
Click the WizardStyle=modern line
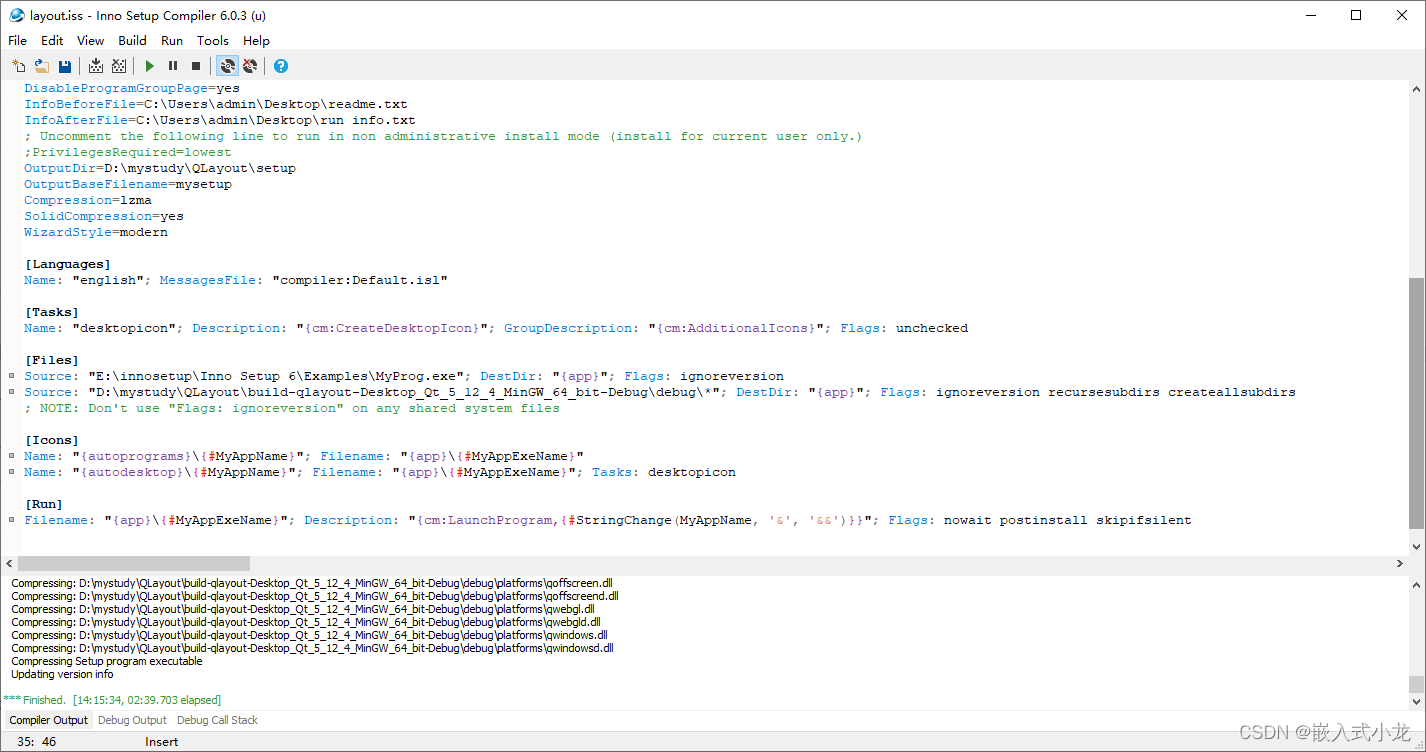(96, 232)
